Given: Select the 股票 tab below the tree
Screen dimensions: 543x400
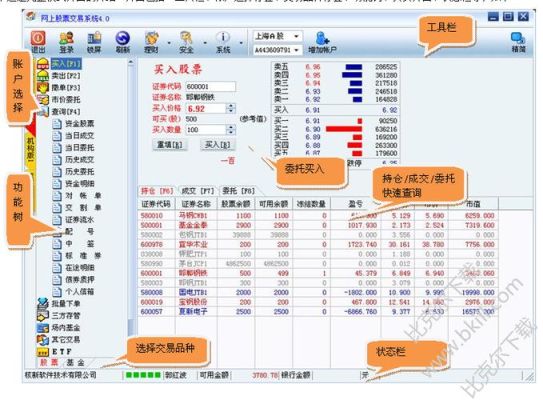Looking at the screenshot, I should (49, 363).
